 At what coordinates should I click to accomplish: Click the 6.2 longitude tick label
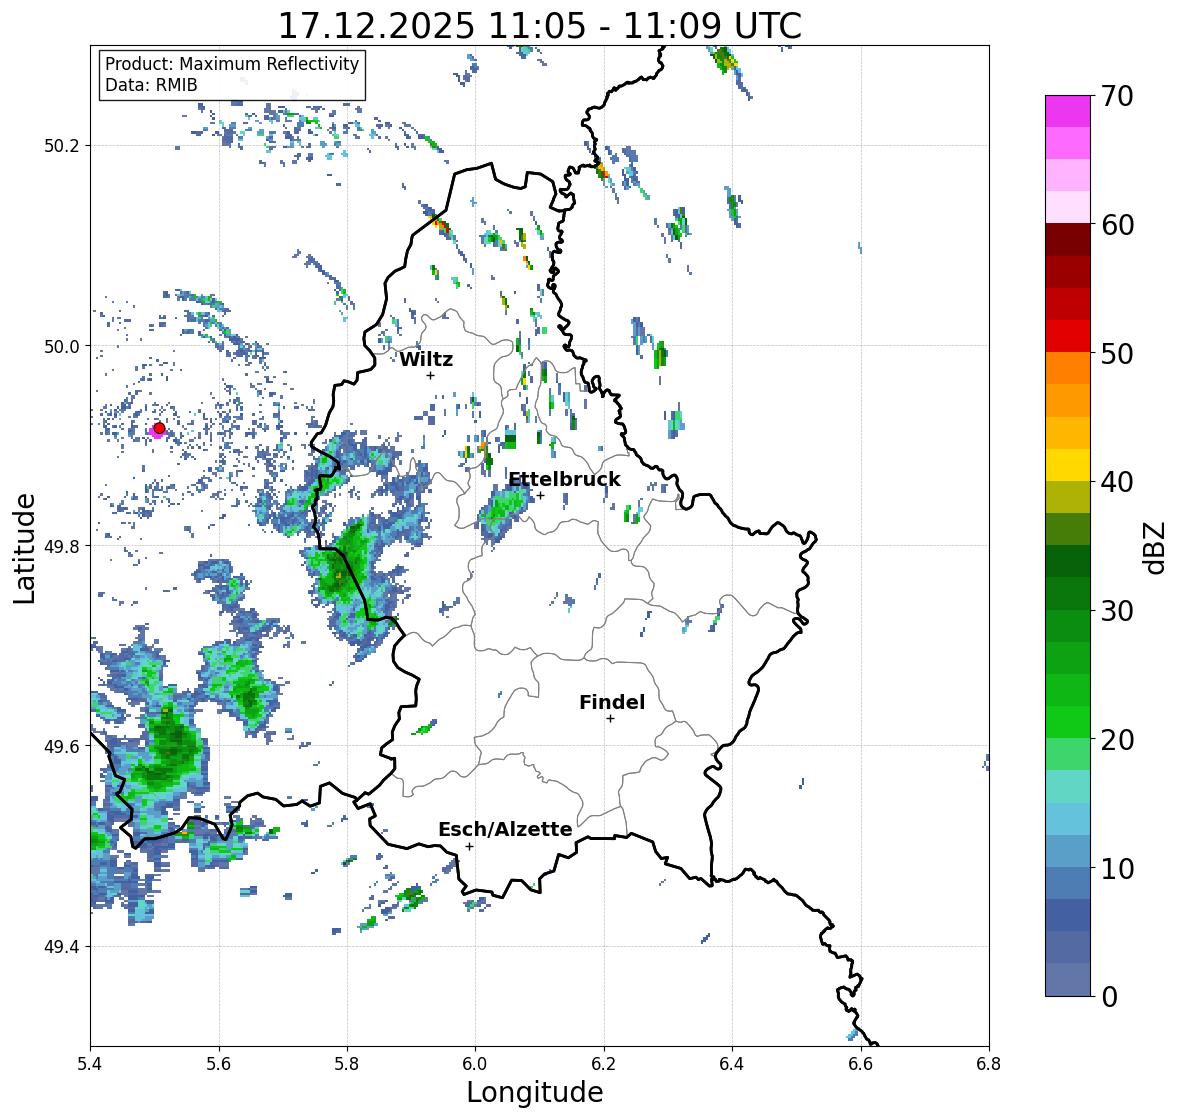604,1063
